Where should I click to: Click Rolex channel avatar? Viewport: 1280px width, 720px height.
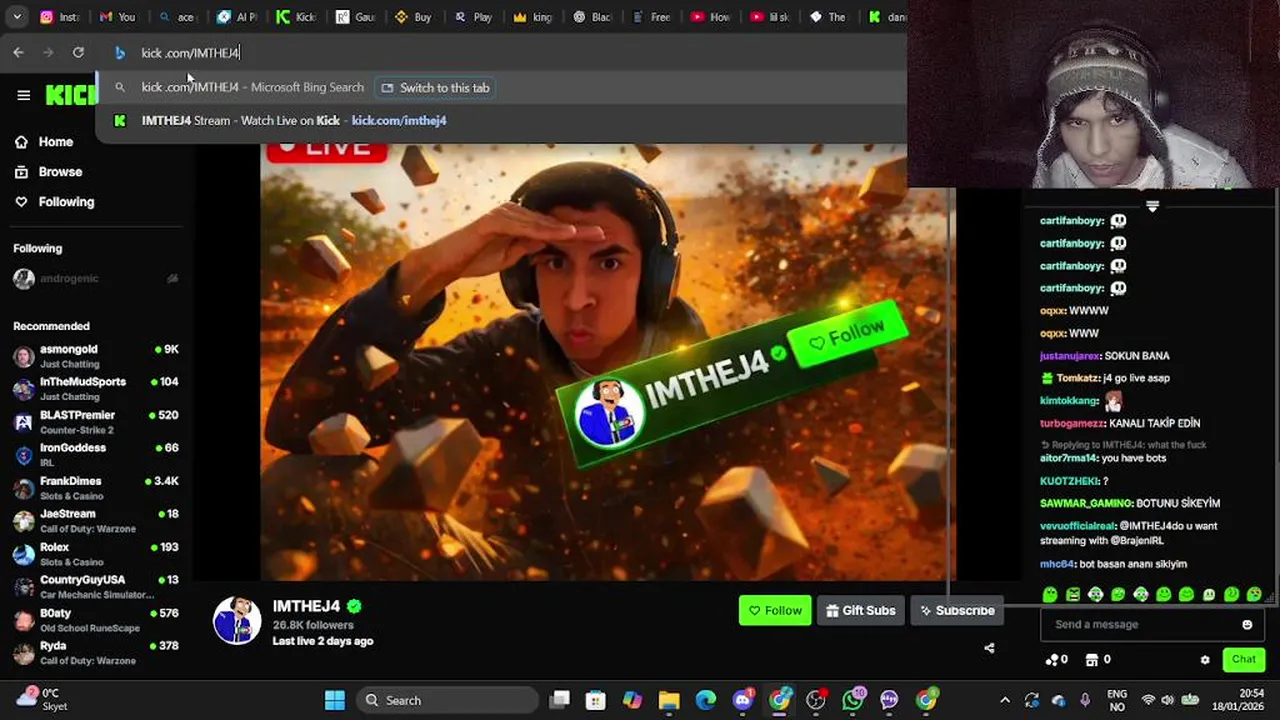tap(24, 554)
